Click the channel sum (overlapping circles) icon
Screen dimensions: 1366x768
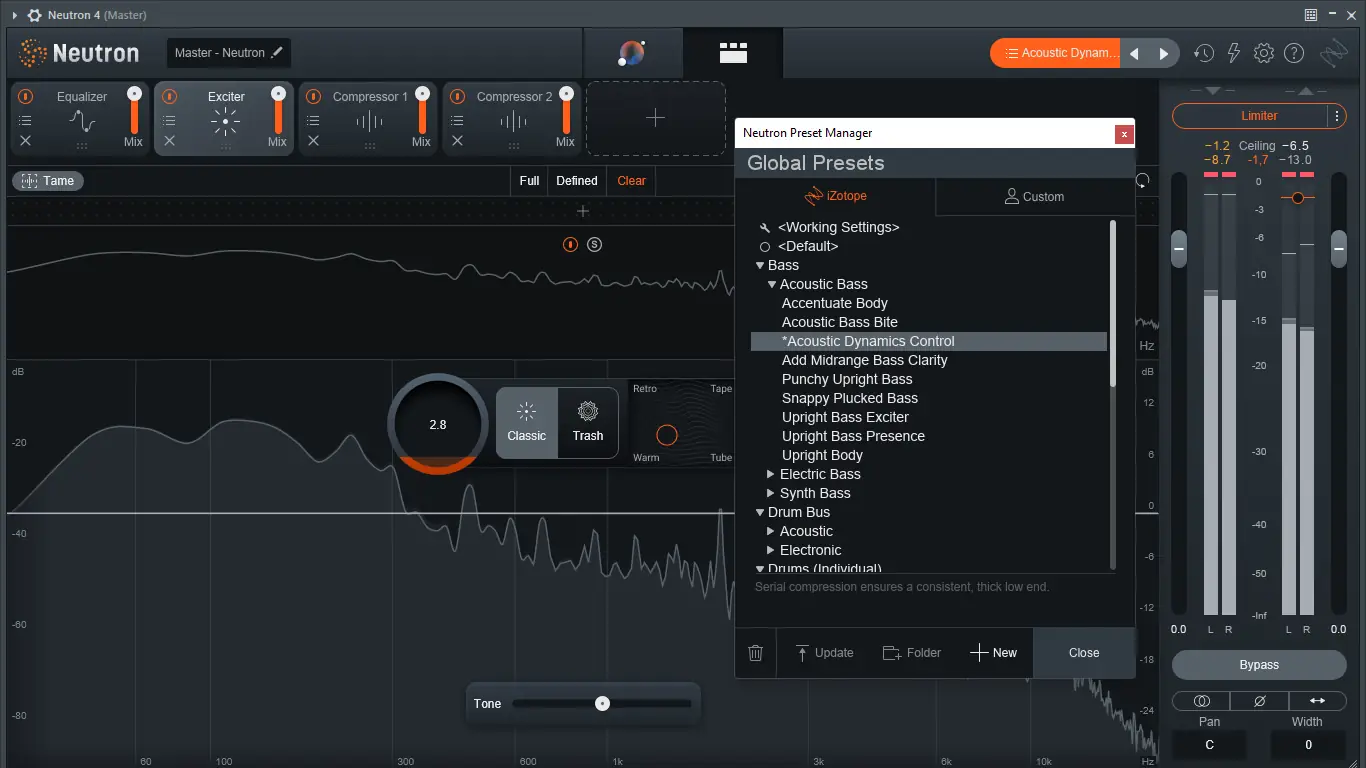coord(1202,701)
